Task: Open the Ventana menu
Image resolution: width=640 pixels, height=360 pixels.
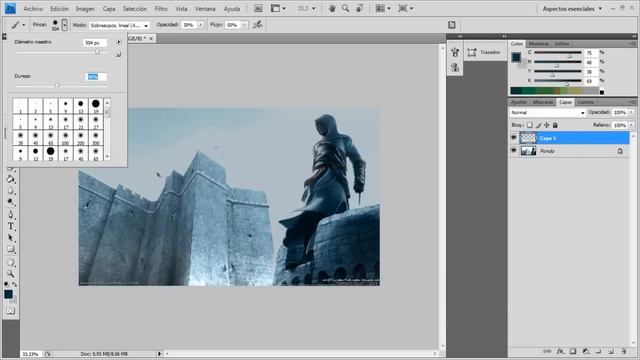Action: pyautogui.click(x=205, y=9)
